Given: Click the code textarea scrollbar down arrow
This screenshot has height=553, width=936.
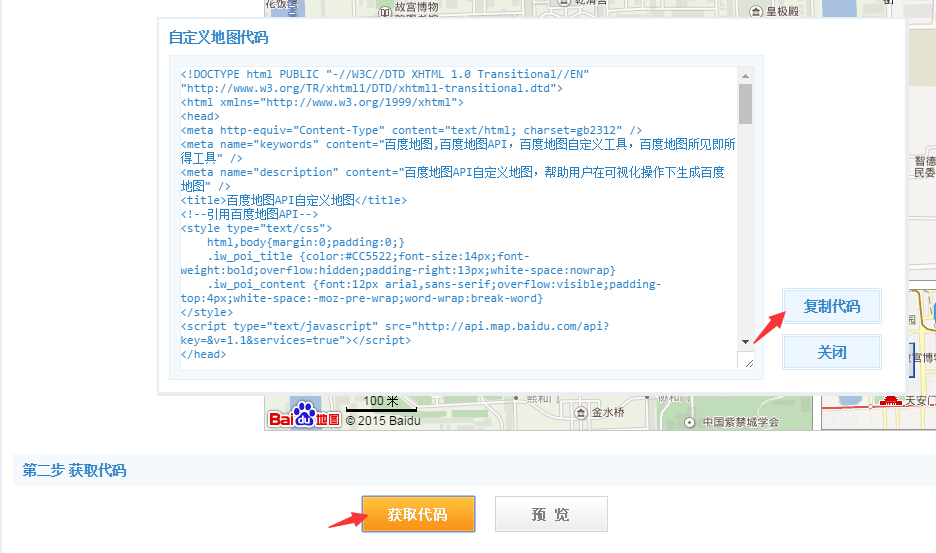Looking at the screenshot, I should click(745, 342).
